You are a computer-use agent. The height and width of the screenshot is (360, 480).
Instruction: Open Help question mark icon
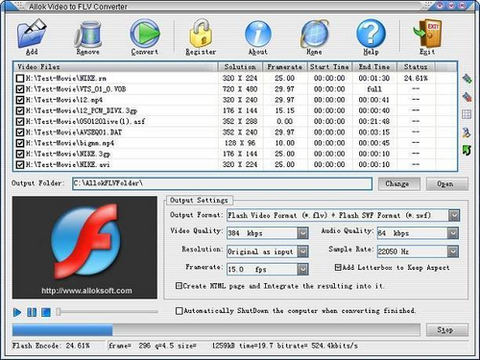[371, 33]
